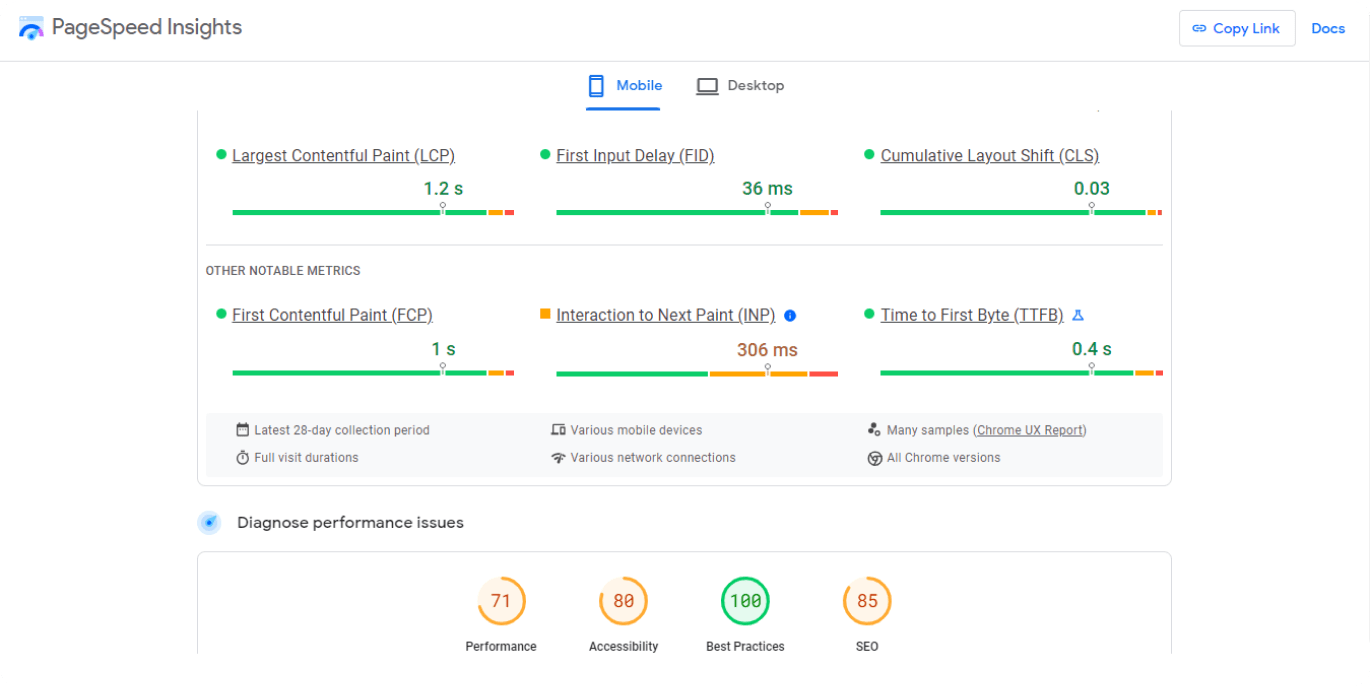Click the Diagnose performance issues icon
Screen dimensions: 1370x686
[209, 522]
